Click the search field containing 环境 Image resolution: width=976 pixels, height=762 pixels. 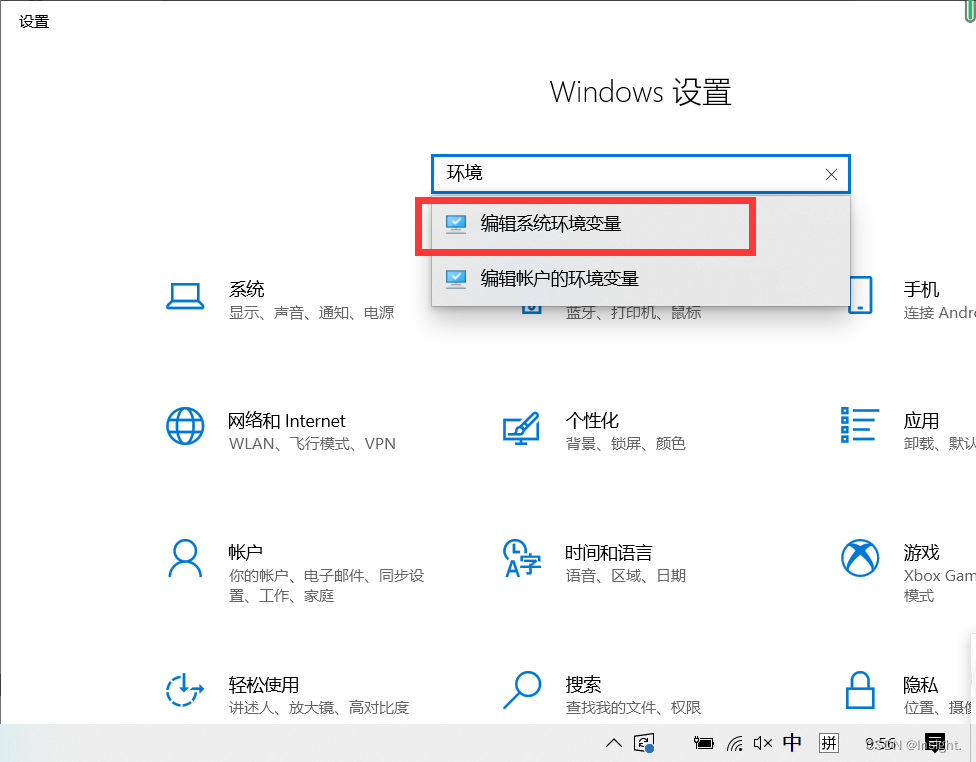(640, 174)
